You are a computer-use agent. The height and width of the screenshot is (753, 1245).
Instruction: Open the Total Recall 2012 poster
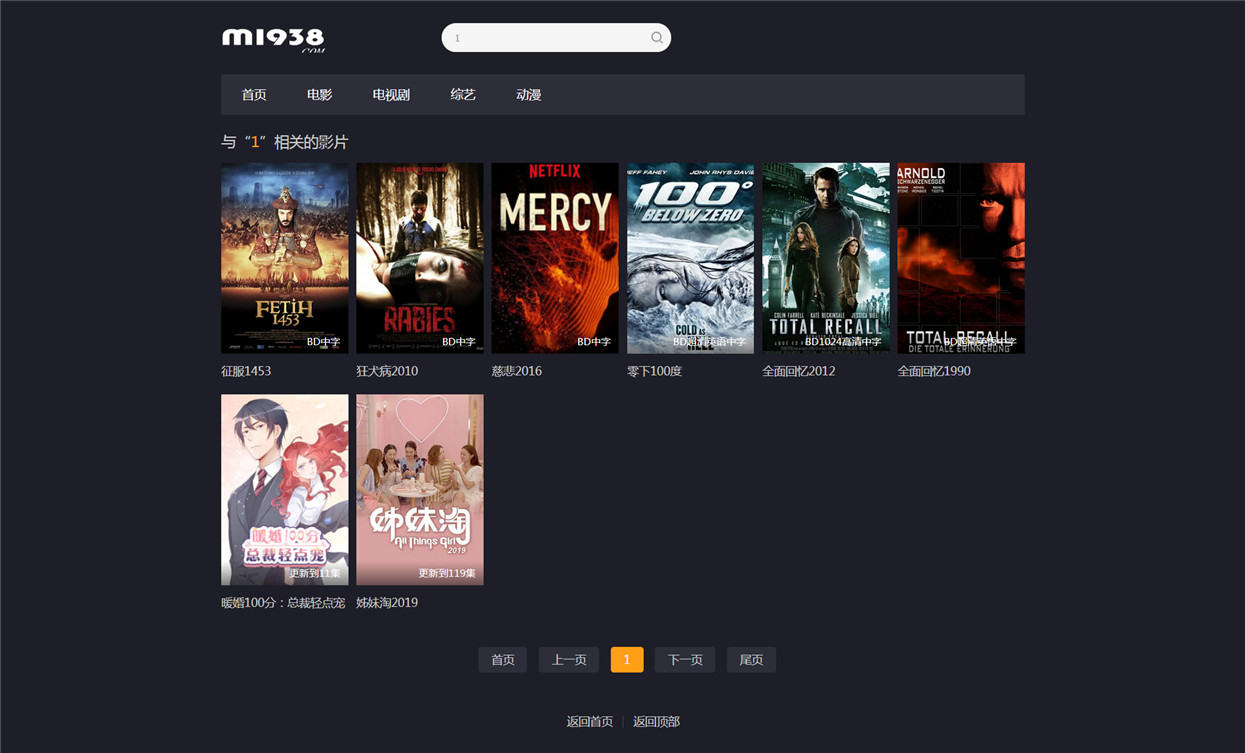[x=826, y=258]
